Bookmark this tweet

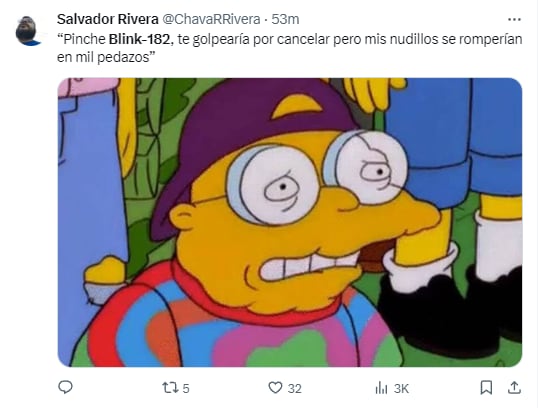[486, 388]
